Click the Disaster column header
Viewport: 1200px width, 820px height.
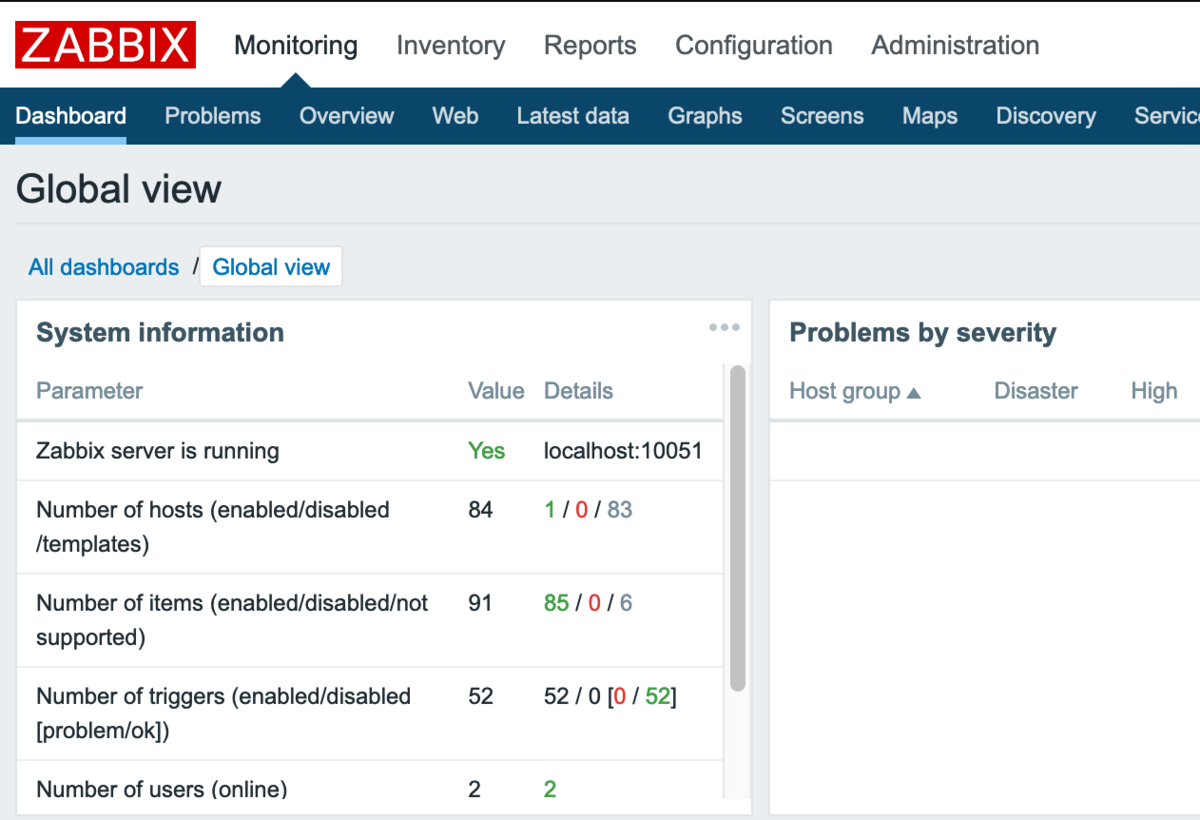(x=1036, y=391)
